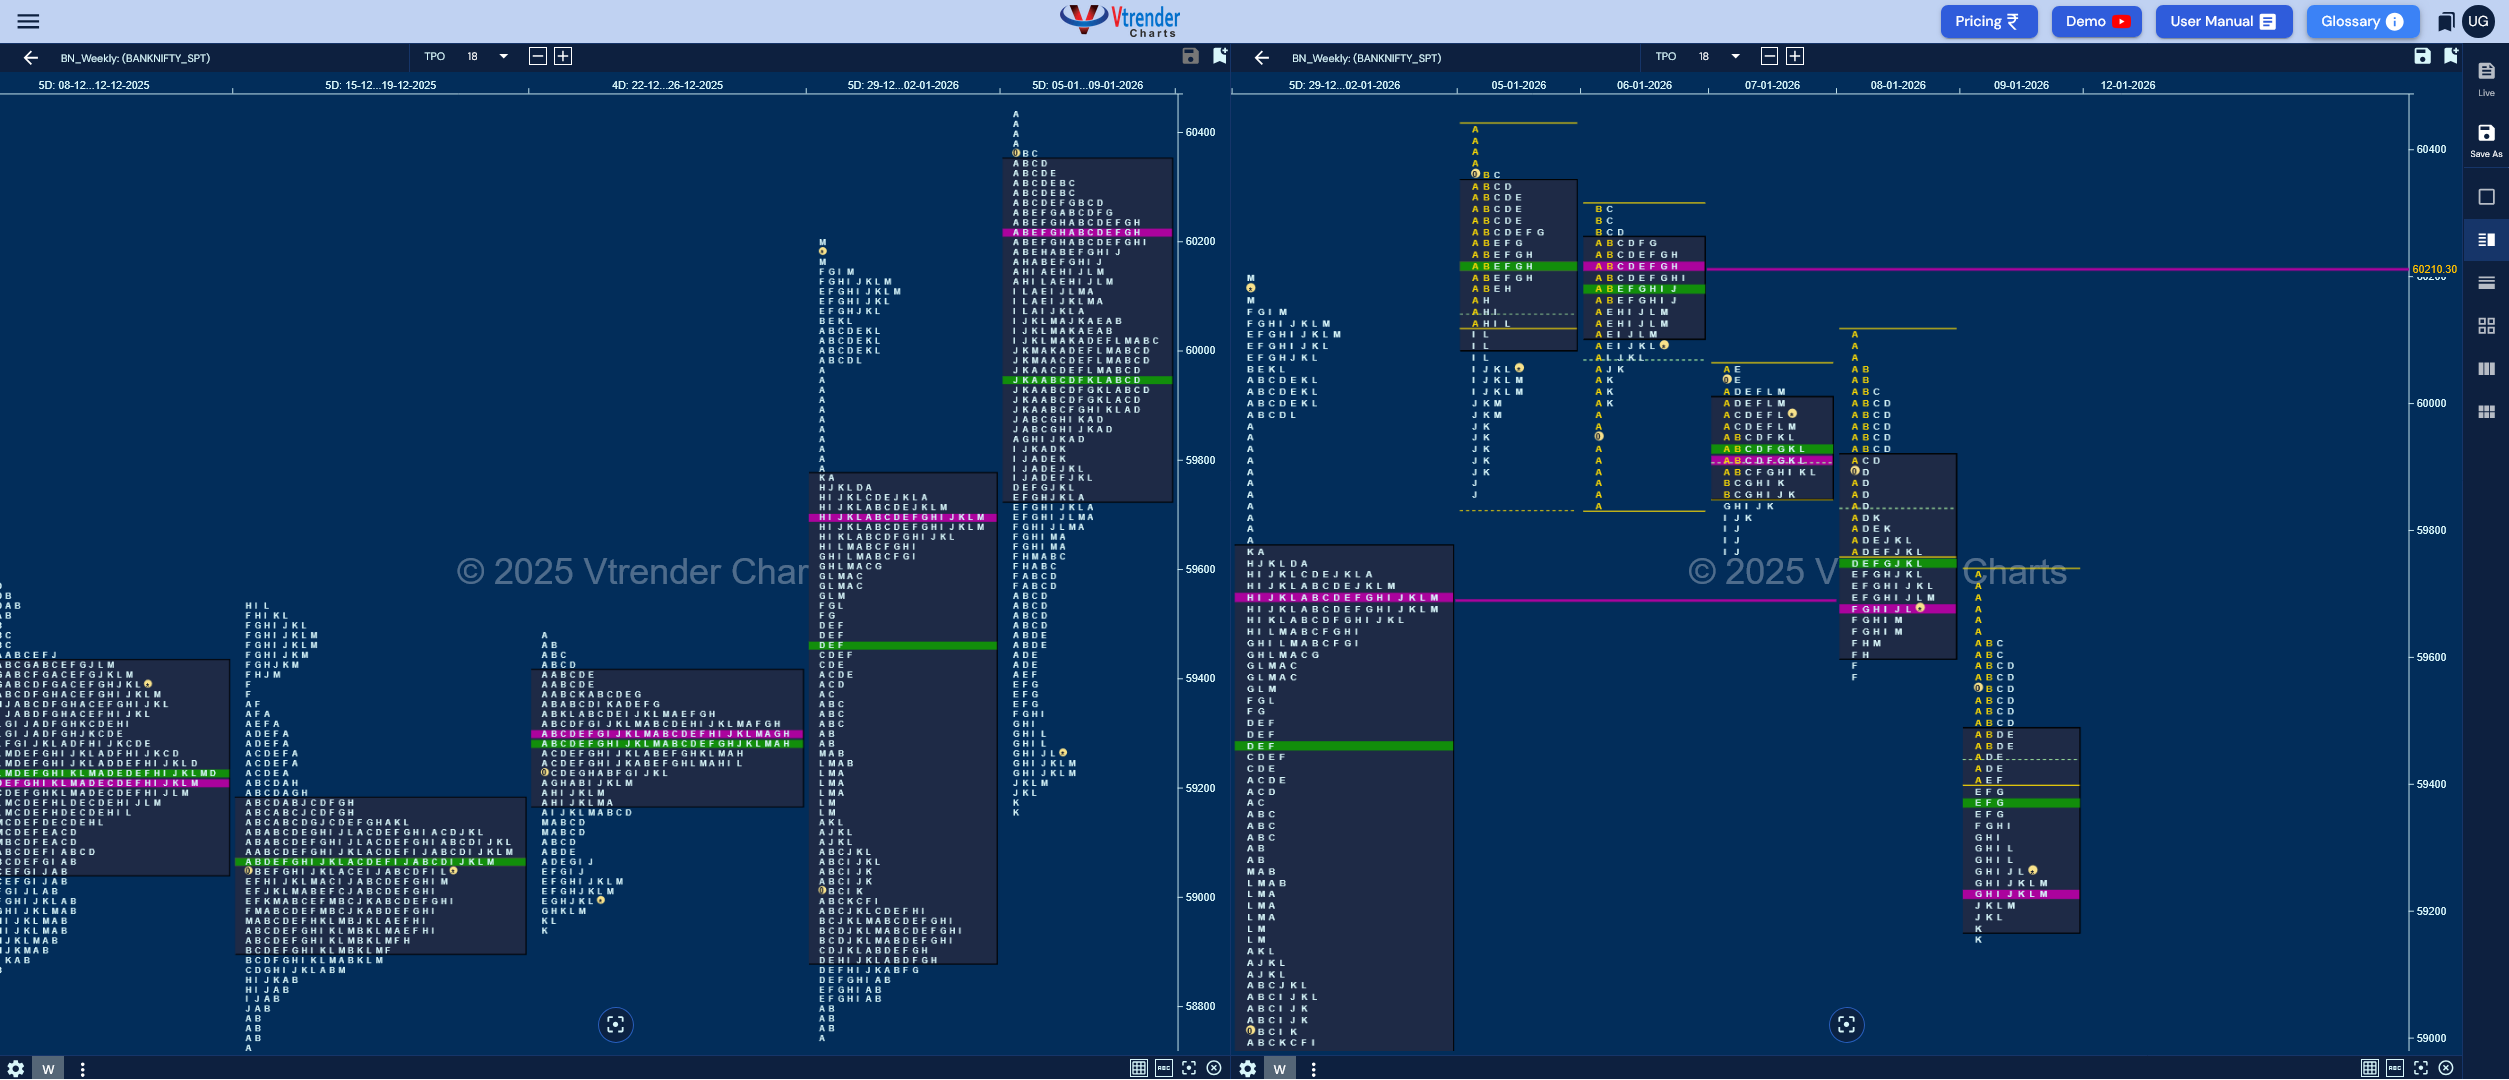The width and height of the screenshot is (2509, 1080).
Task: Open the three-dot options menu in left footer
Action: point(82,1069)
